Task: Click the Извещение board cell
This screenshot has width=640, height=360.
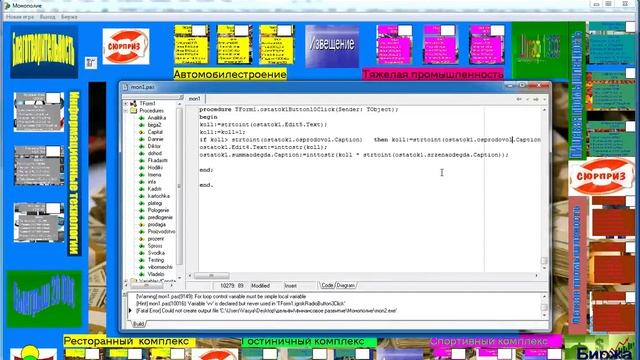Action: coord(332,46)
